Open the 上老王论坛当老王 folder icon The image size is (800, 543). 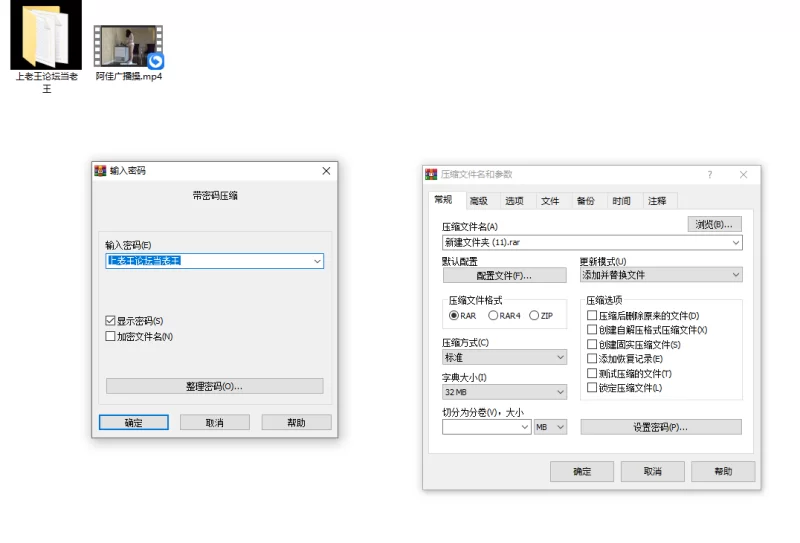pyautogui.click(x=45, y=38)
